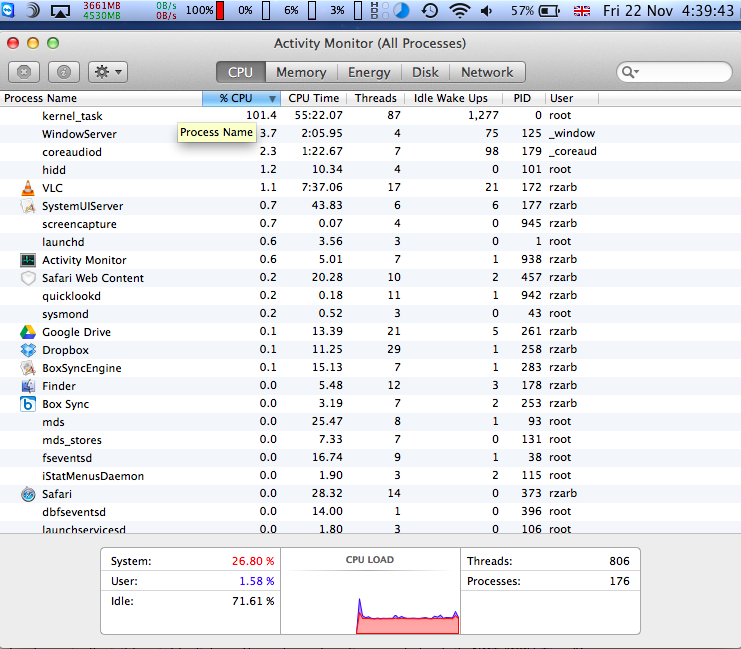The width and height of the screenshot is (741, 649).
Task: Click the iStat network speed readout
Action: [x=166, y=10]
